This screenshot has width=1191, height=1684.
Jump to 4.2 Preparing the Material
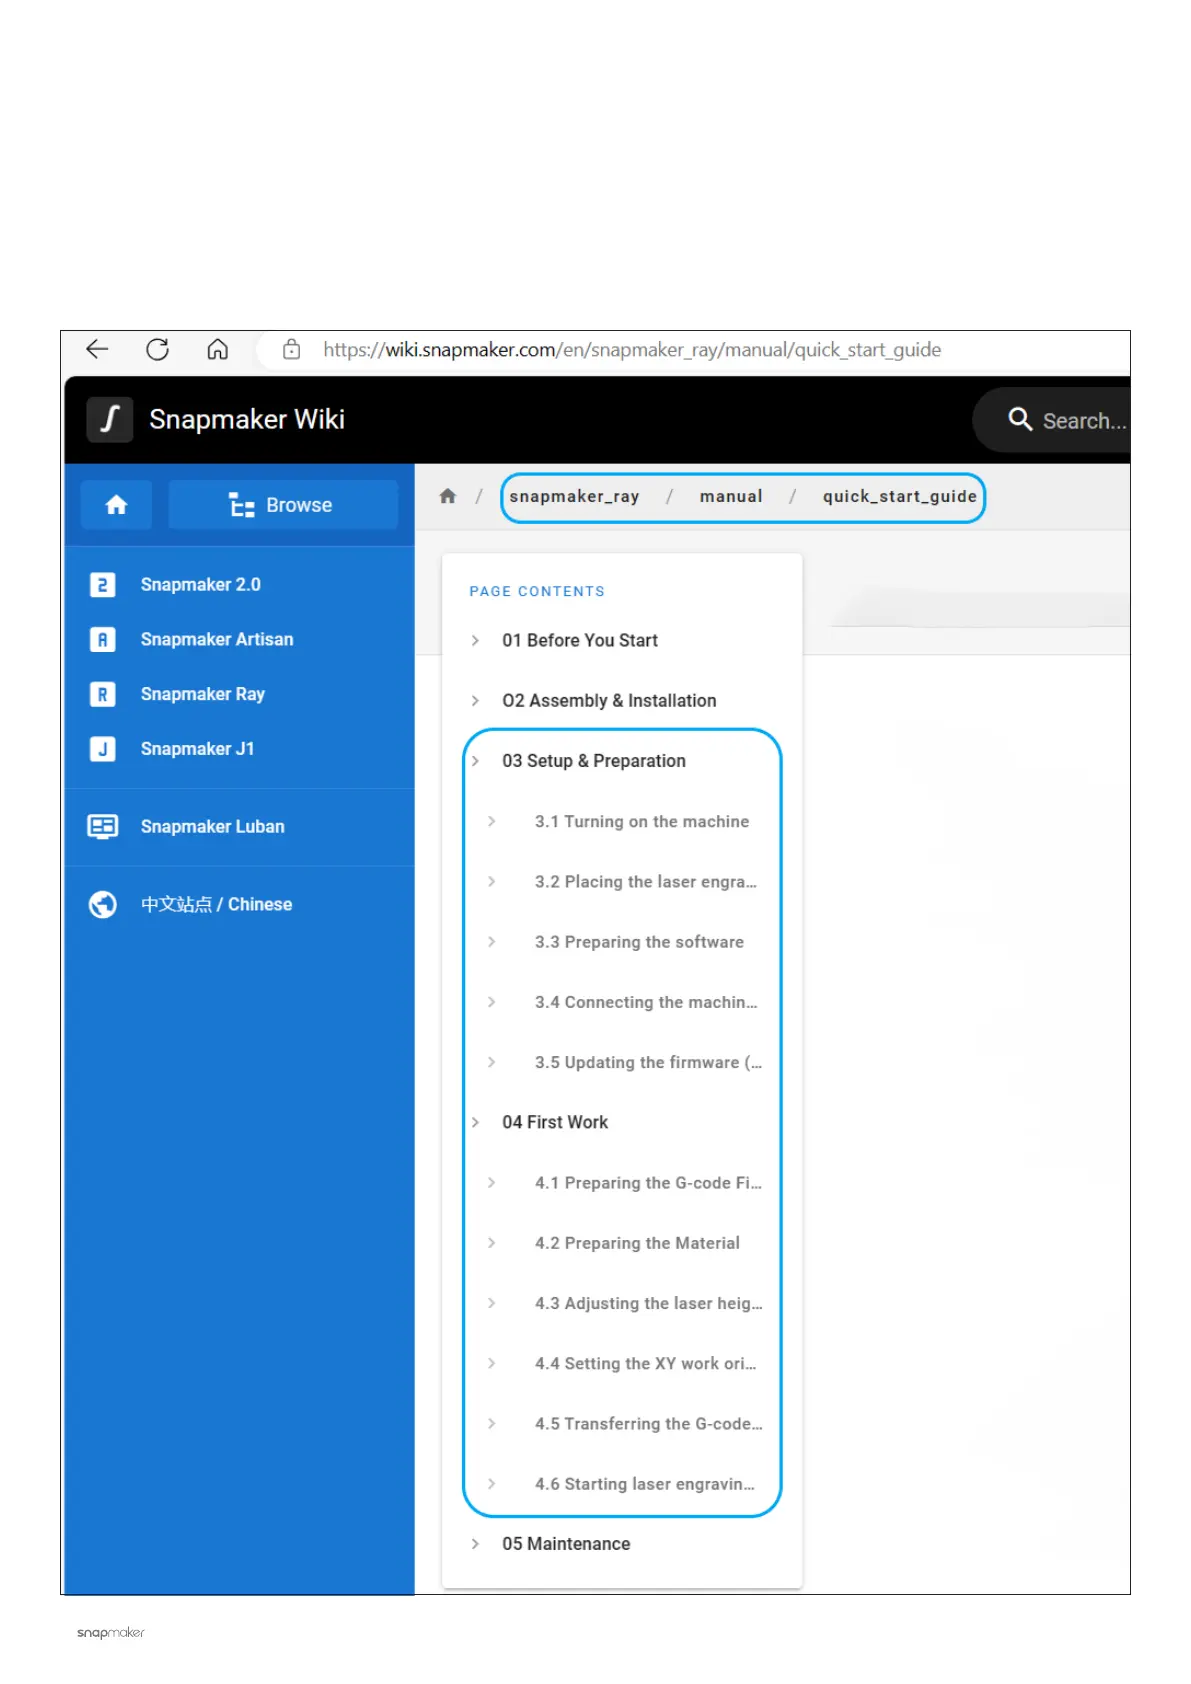pyautogui.click(x=637, y=1243)
